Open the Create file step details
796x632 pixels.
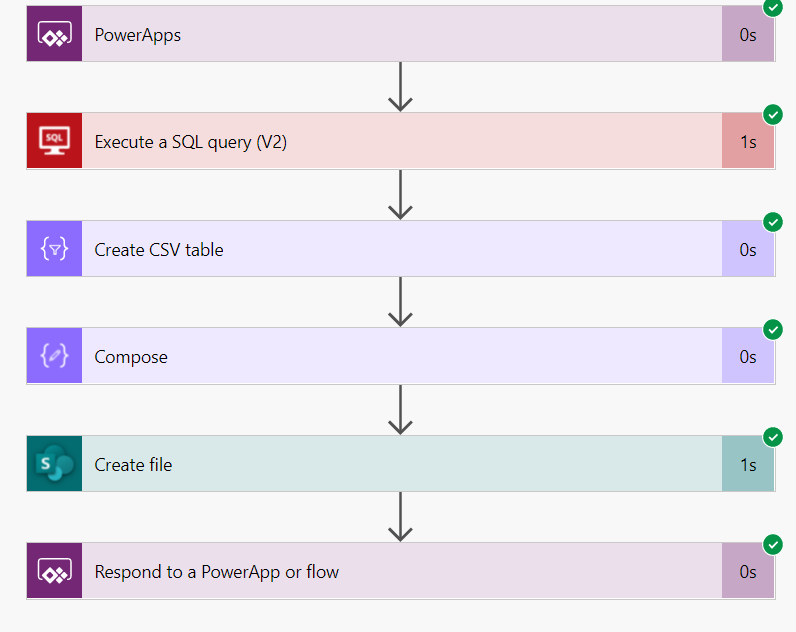[x=400, y=464]
